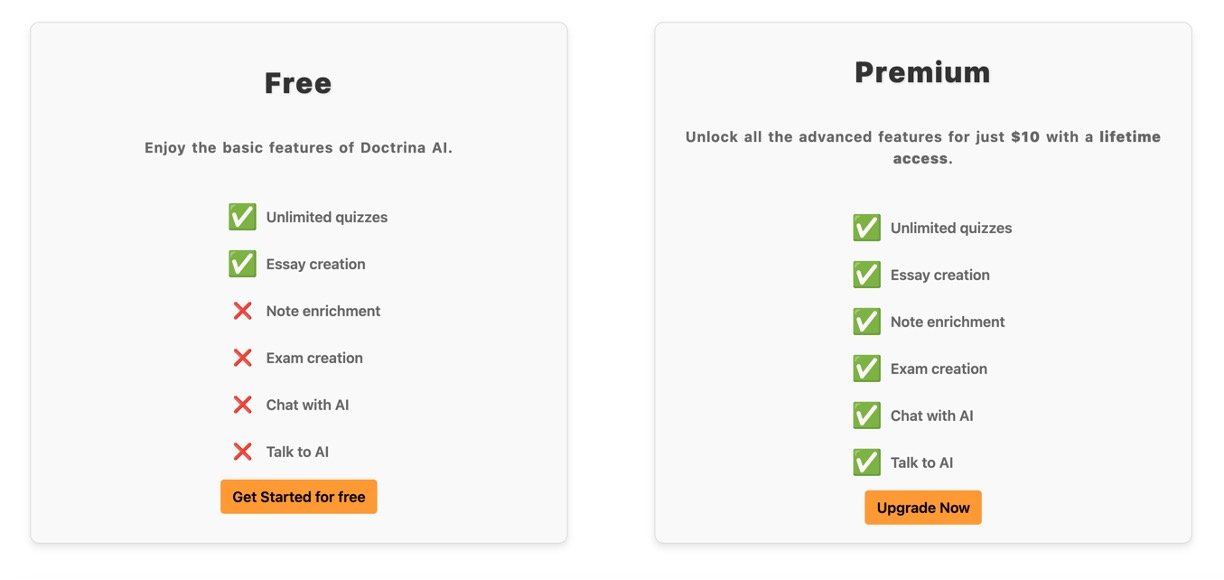Click the Get Started for free button

click(x=298, y=497)
